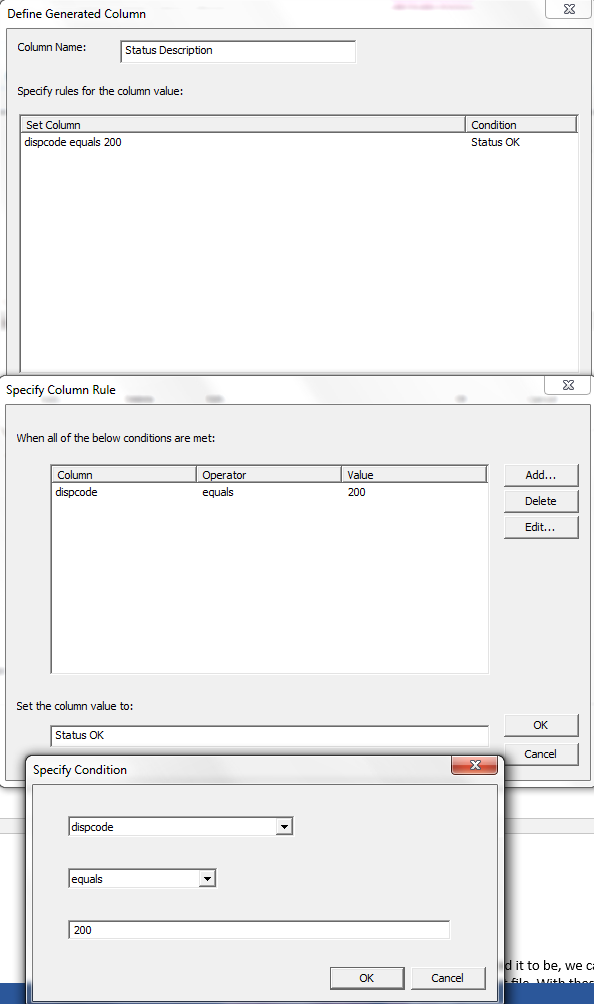Click the Edit... button
This screenshot has width=594, height=1004.
[541, 528]
